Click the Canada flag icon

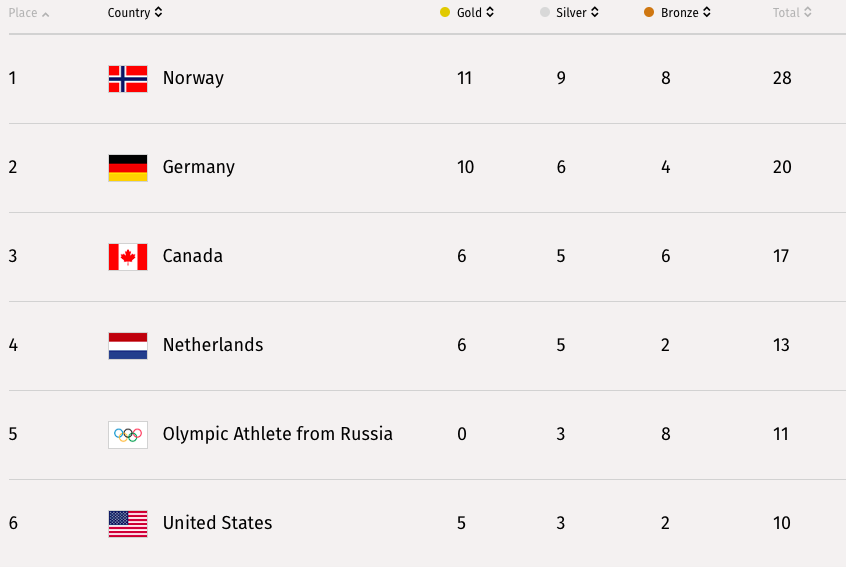click(128, 256)
